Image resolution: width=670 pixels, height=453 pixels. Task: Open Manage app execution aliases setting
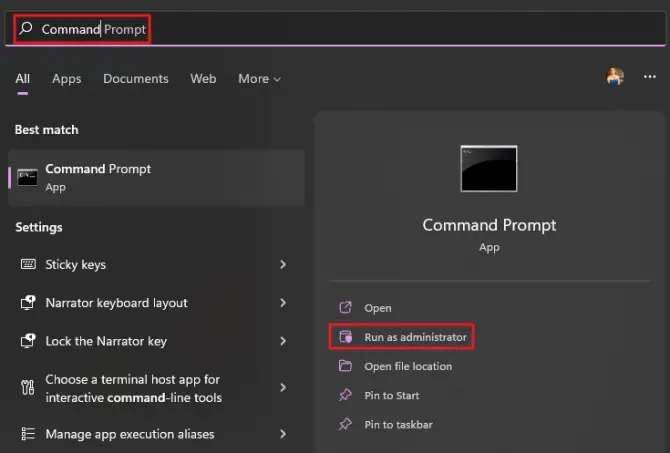(x=156, y=434)
